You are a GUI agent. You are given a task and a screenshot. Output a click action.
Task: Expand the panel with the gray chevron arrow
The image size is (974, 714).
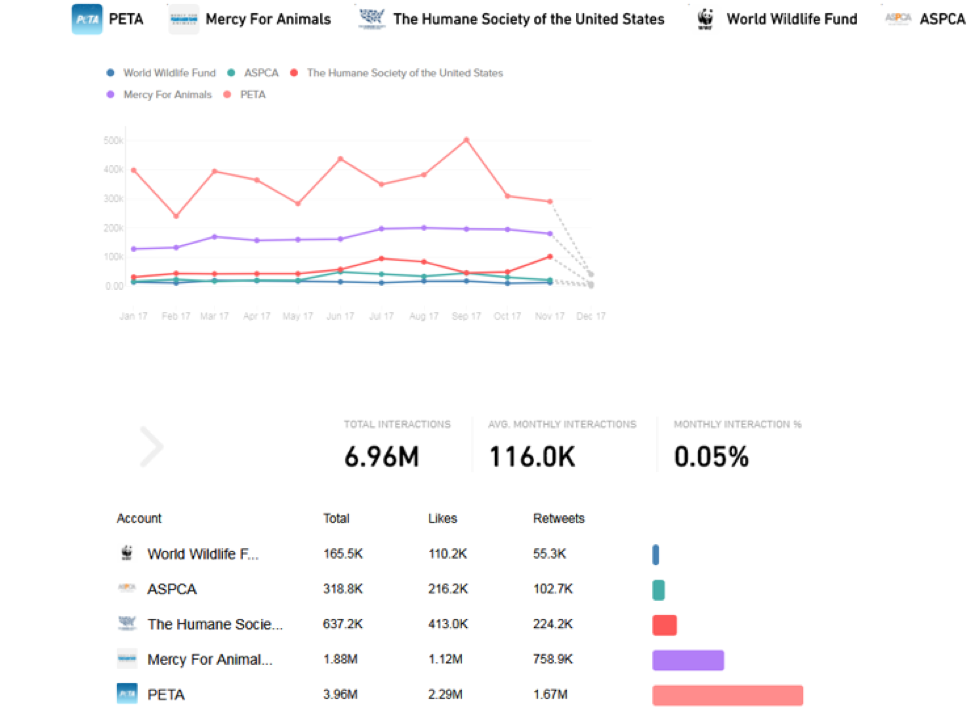click(151, 447)
